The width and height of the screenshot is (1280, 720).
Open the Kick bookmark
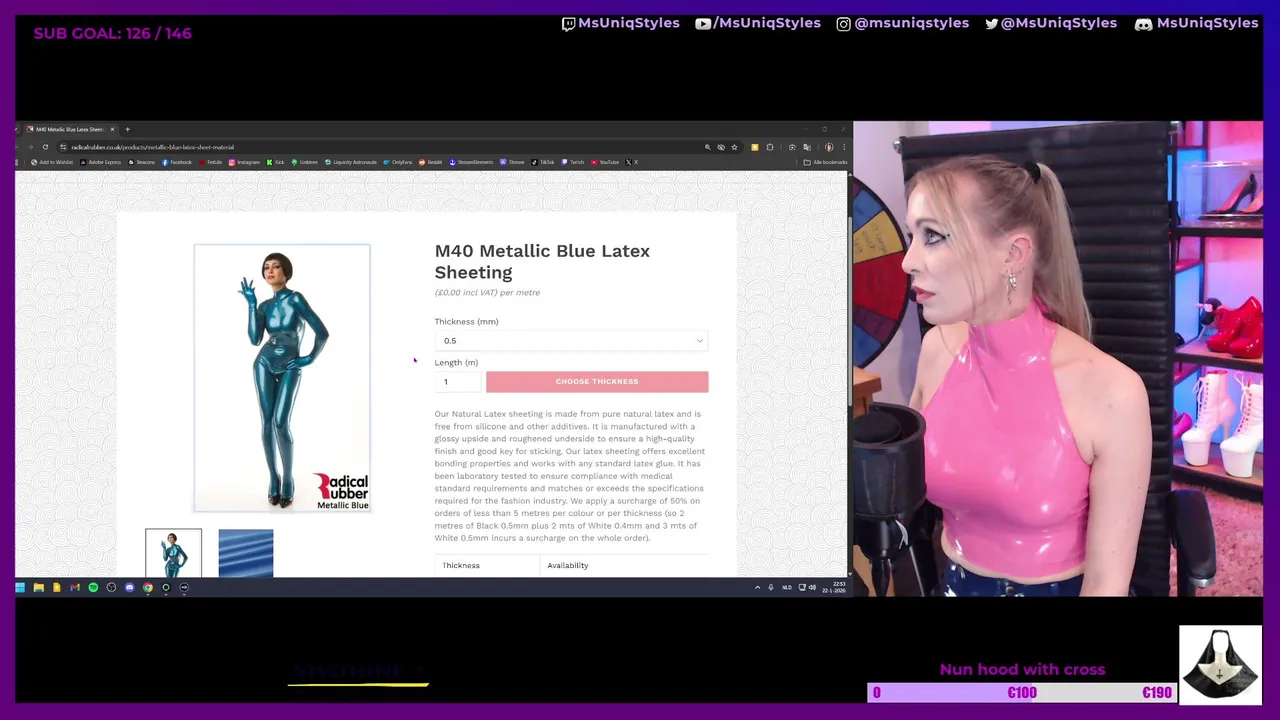point(275,162)
